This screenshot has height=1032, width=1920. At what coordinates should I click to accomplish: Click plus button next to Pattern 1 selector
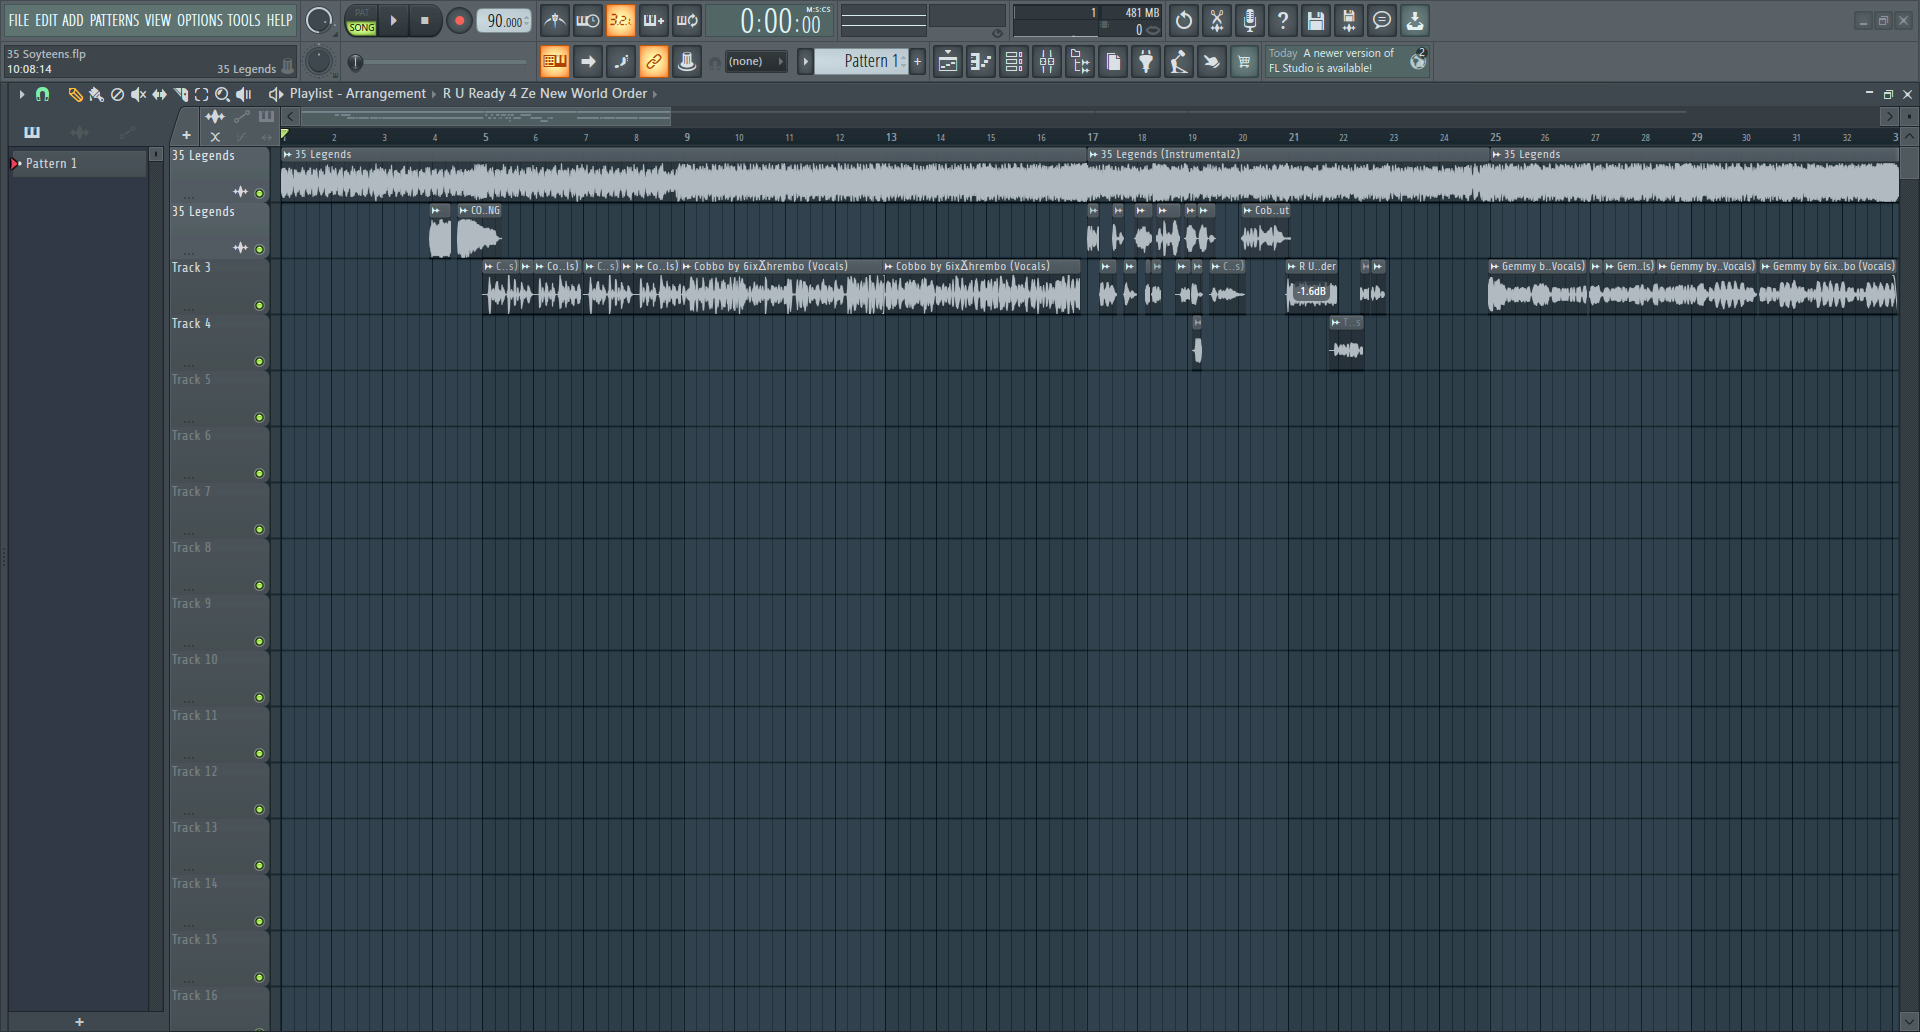point(917,61)
